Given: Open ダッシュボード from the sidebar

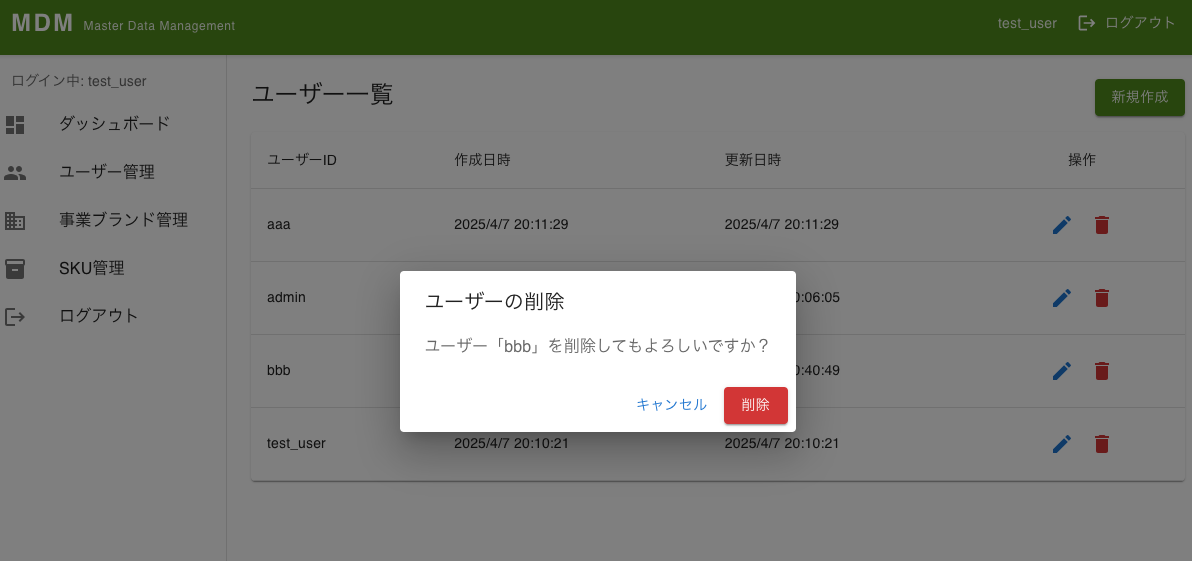Looking at the screenshot, I should coord(114,124).
